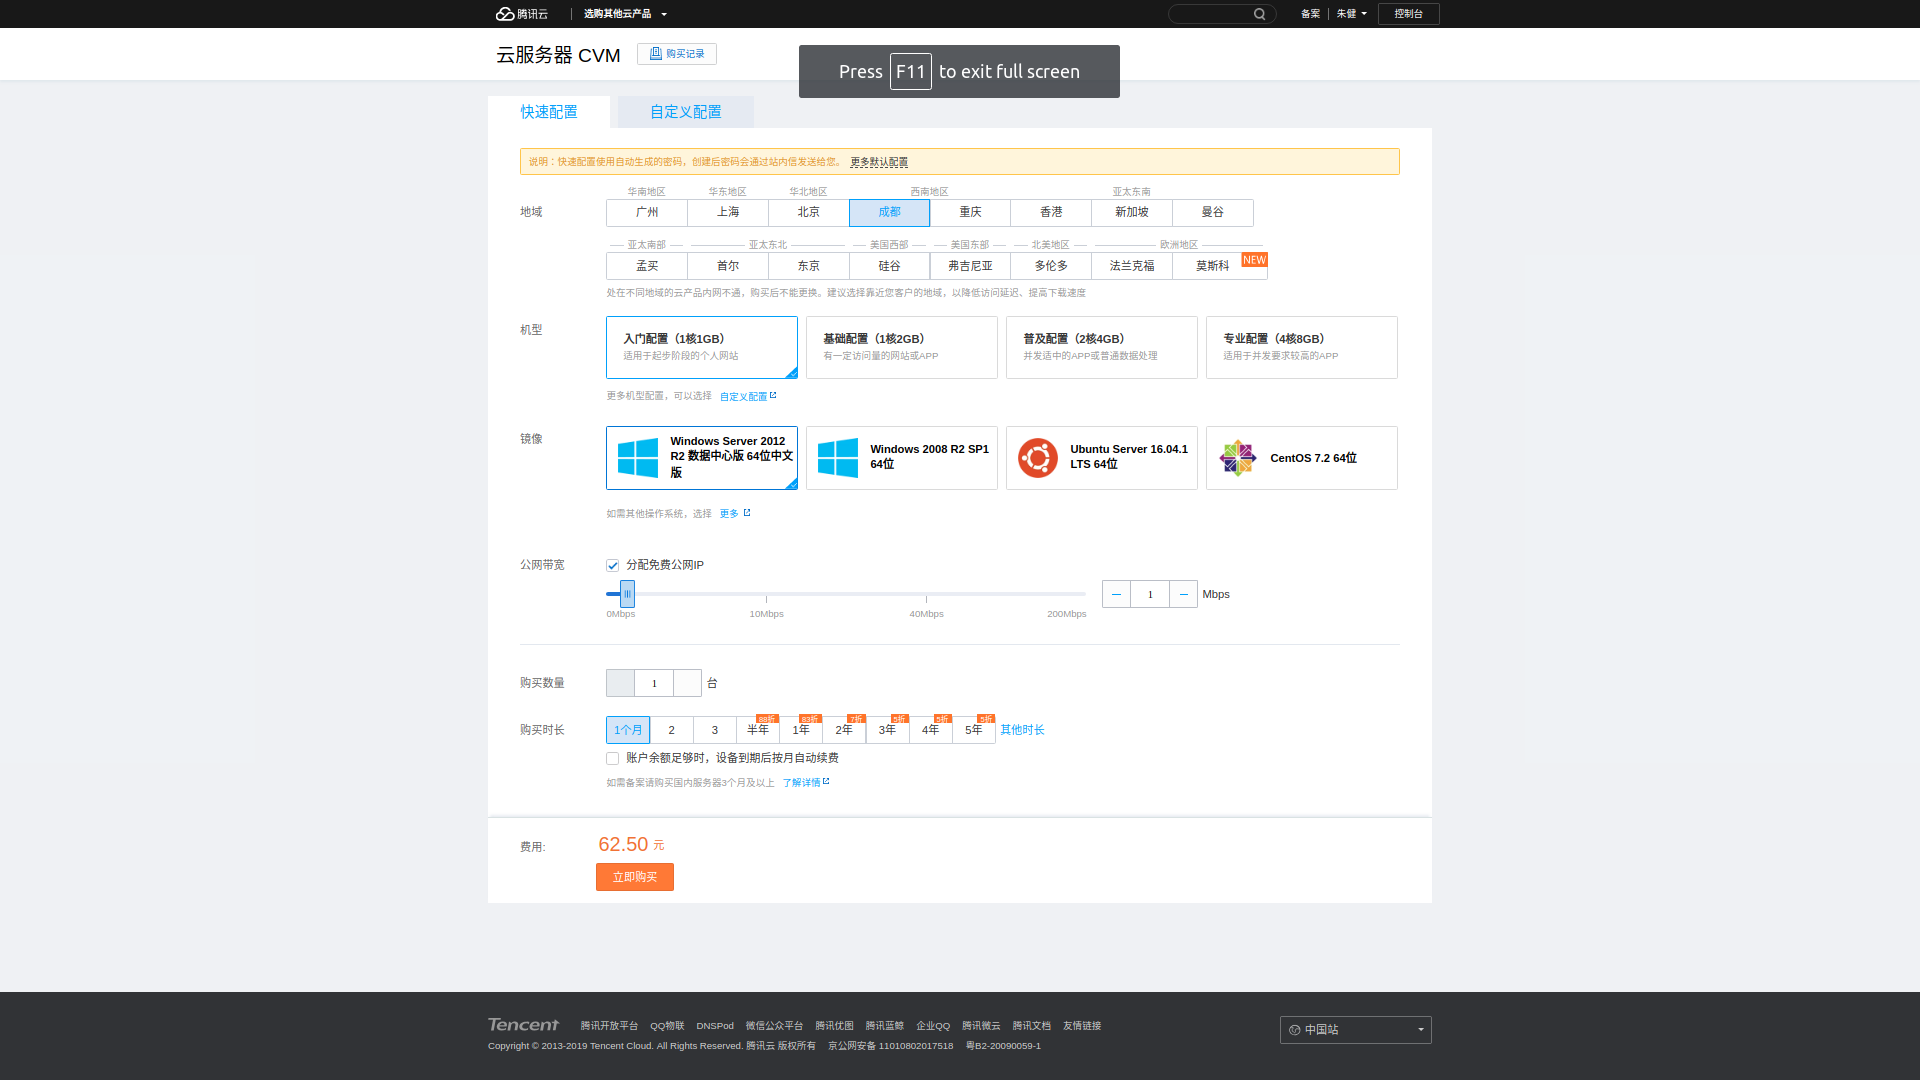Select the 香港 region
Image resolution: width=1920 pixels, height=1080 pixels.
(1051, 212)
